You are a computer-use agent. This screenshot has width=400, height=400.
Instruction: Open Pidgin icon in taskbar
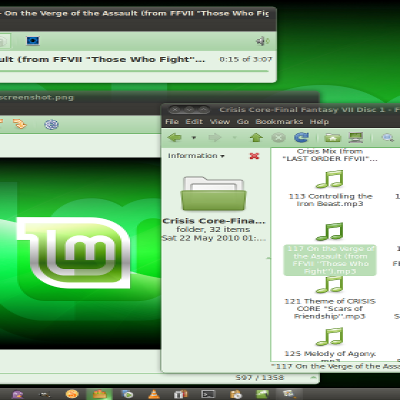[17, 394]
